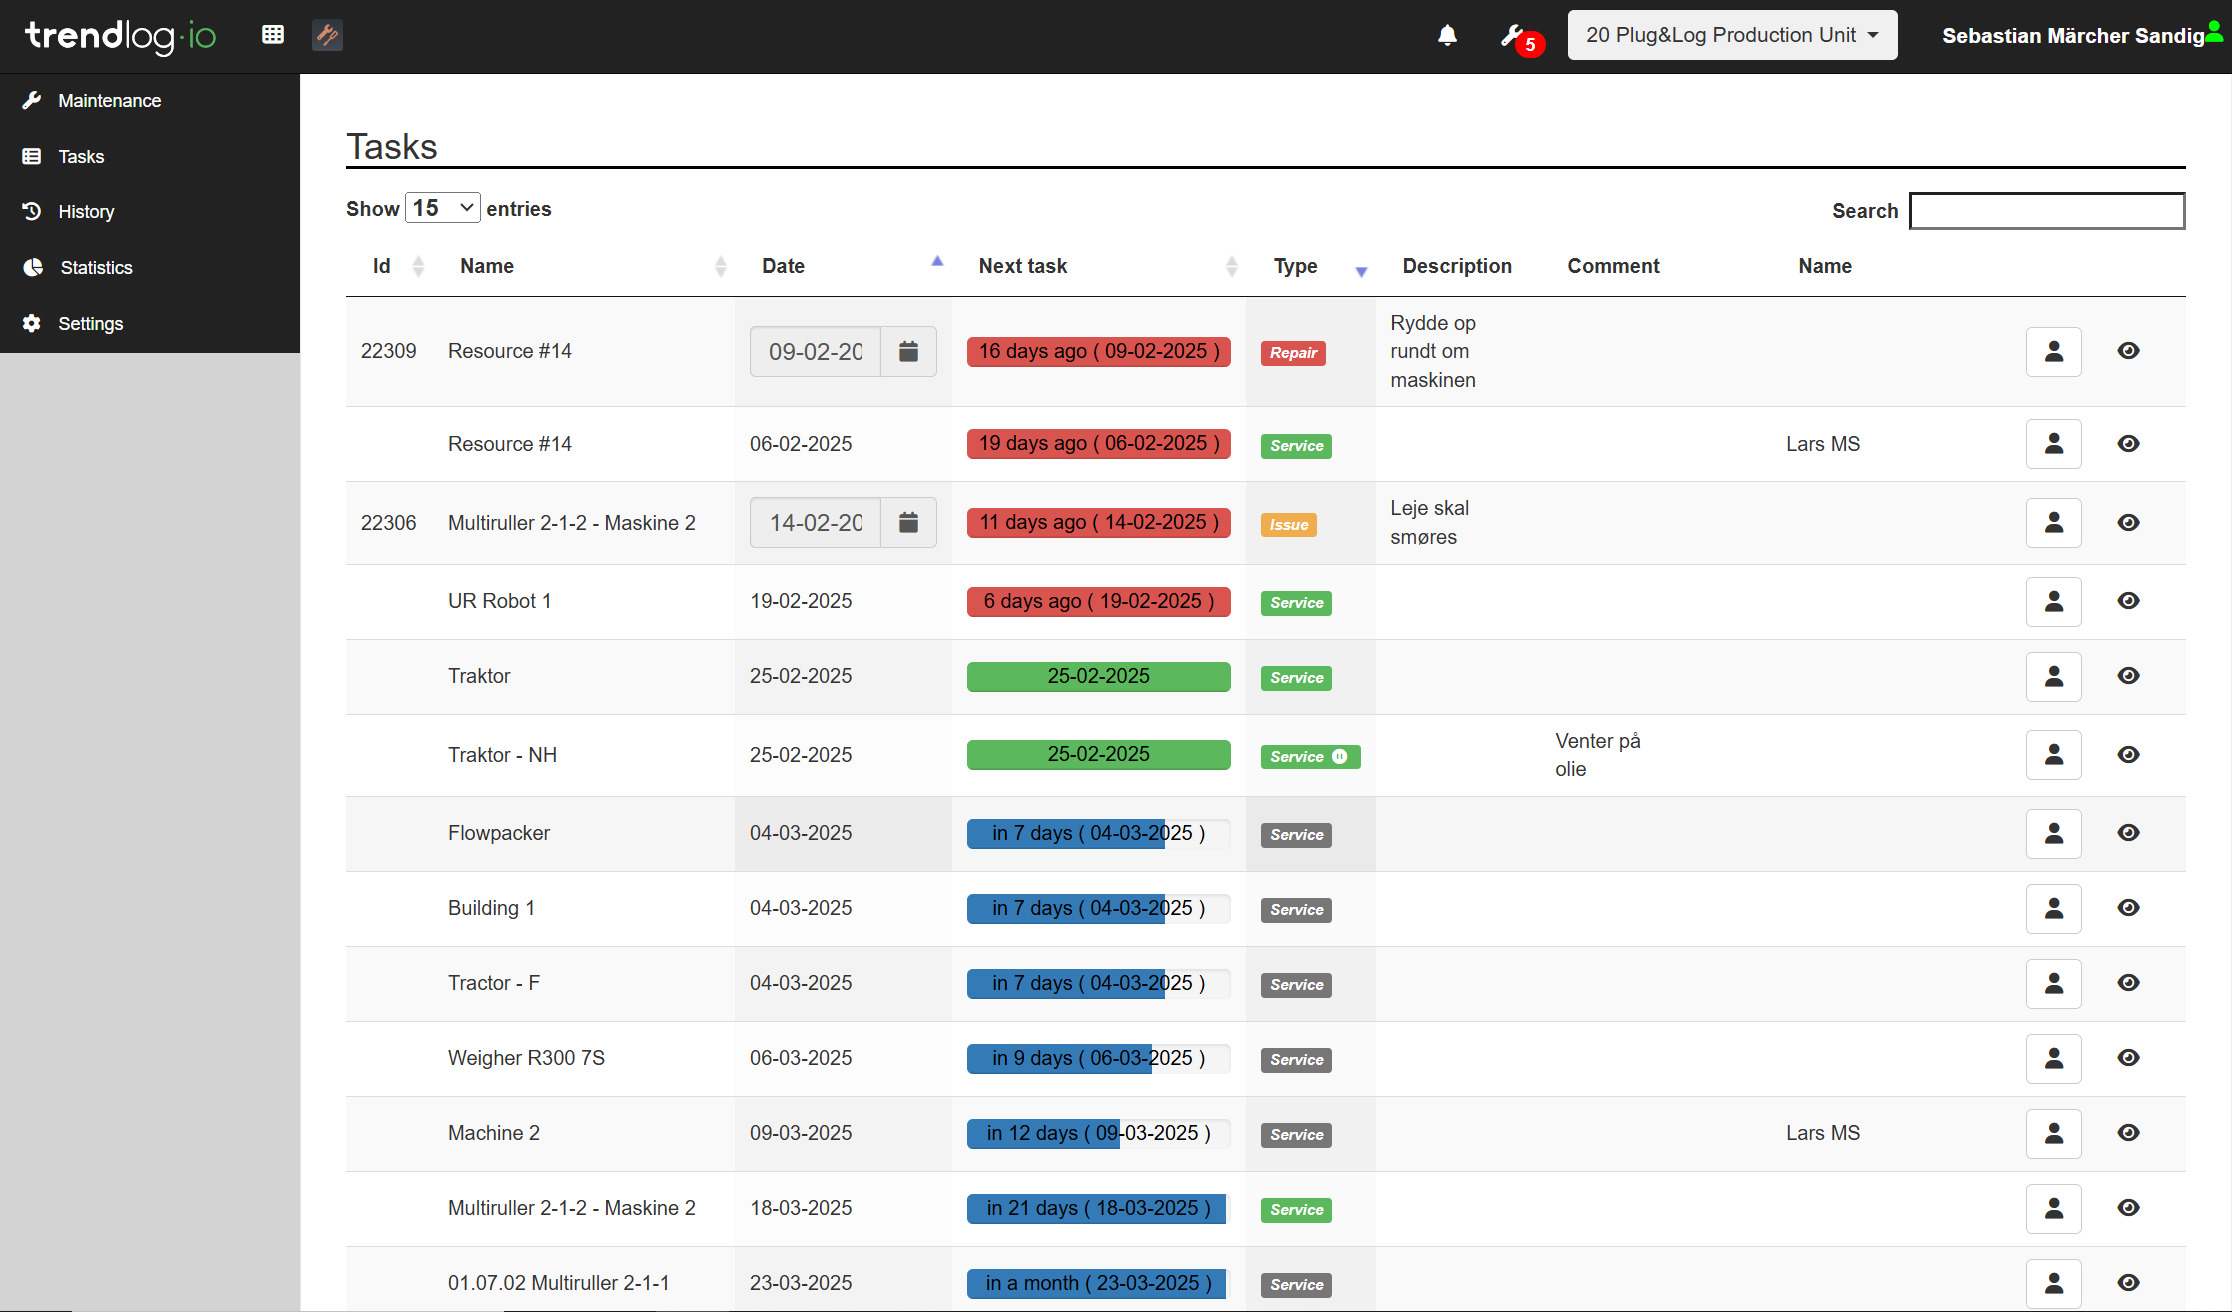Viewport: 2232px width, 1312px height.
Task: Click the Service badge for UR Robot 1
Action: point(1296,603)
